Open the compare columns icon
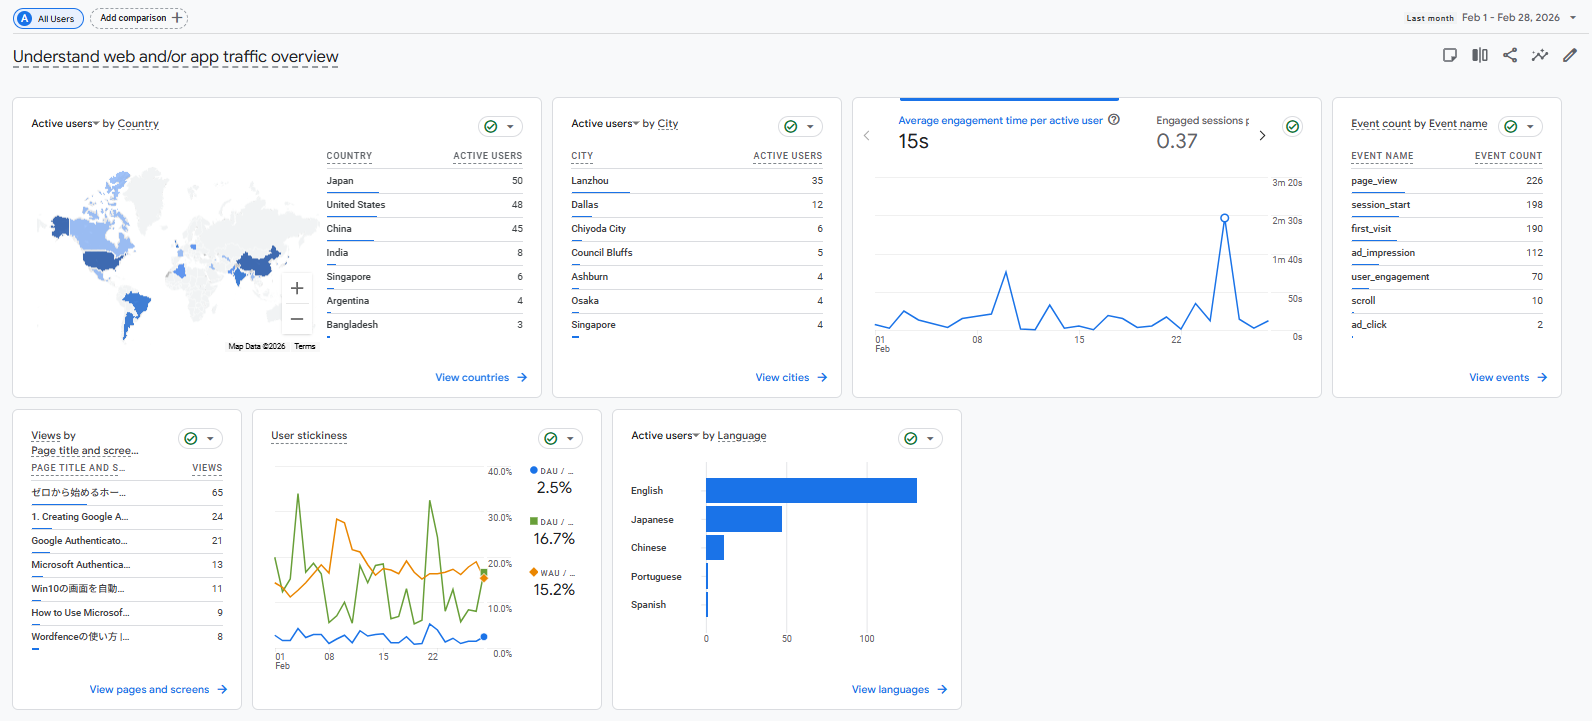 [x=1480, y=55]
